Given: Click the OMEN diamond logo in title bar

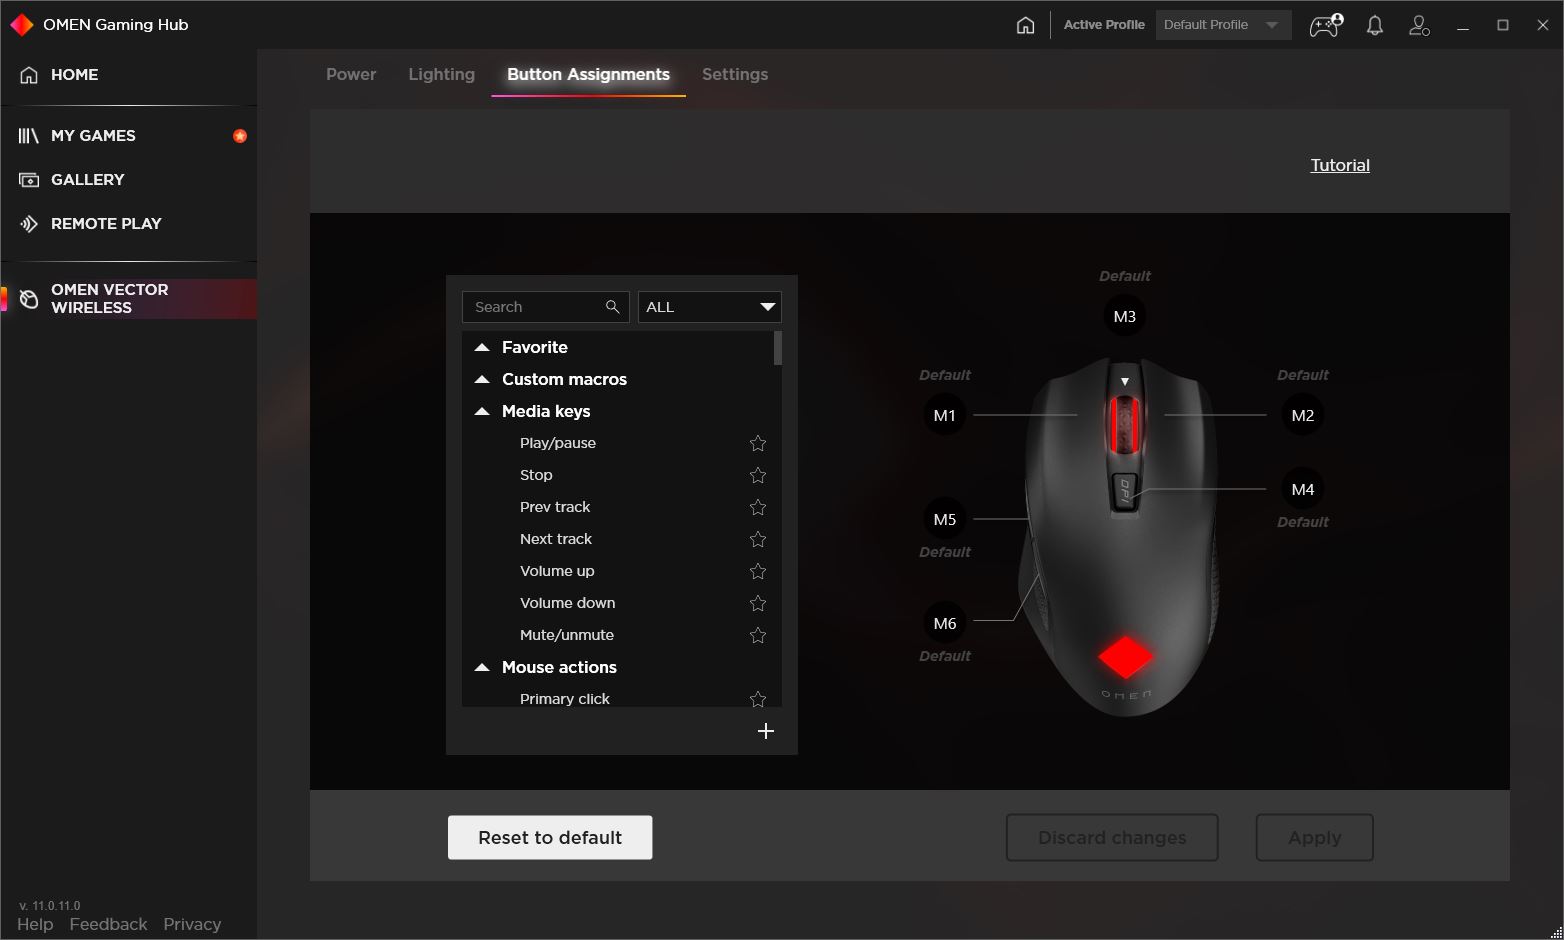Looking at the screenshot, I should click(22, 24).
